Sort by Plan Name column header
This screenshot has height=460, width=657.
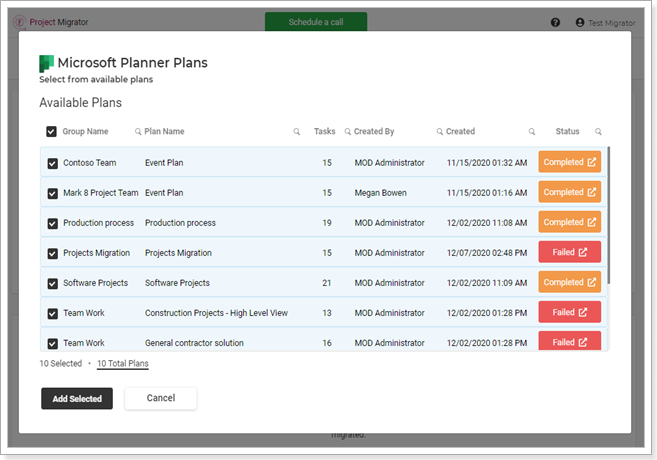164,132
